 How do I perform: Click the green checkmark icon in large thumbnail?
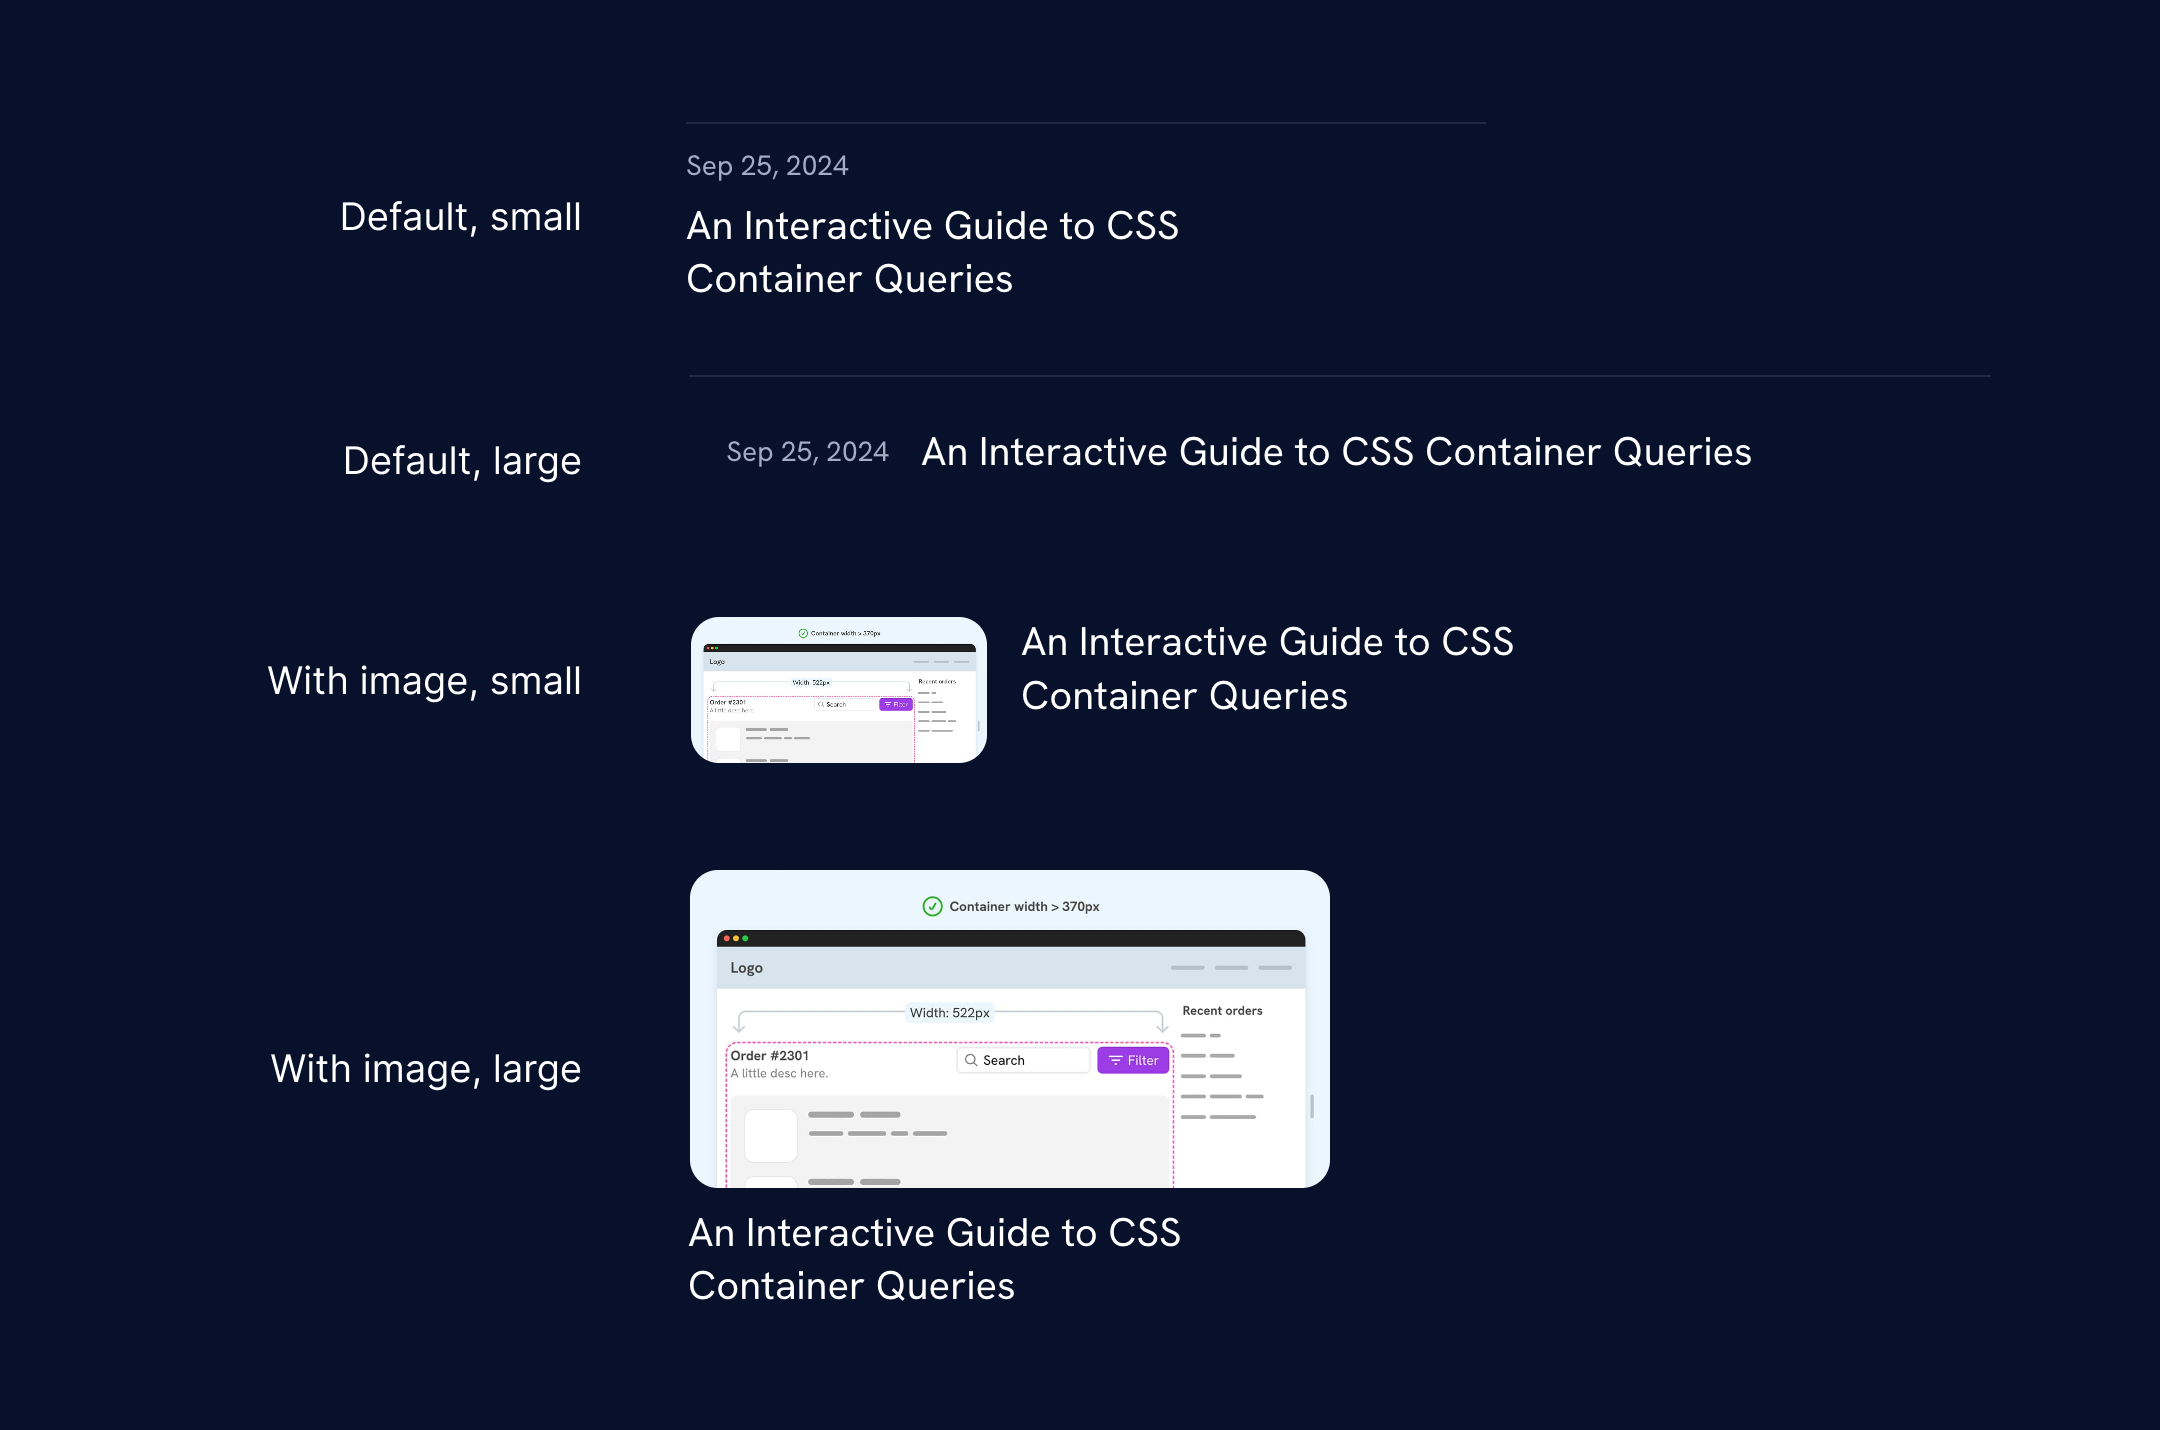(932, 907)
